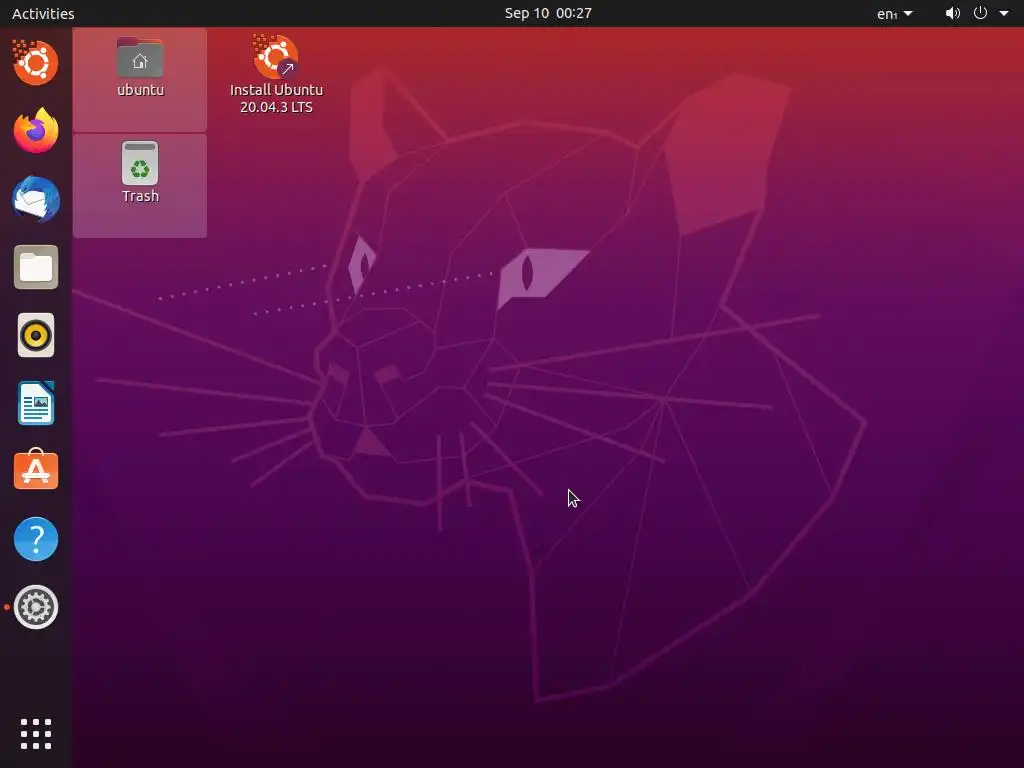Open Thunderbird Mail from the dock
Screen dimensions: 1024x768
click(36, 199)
